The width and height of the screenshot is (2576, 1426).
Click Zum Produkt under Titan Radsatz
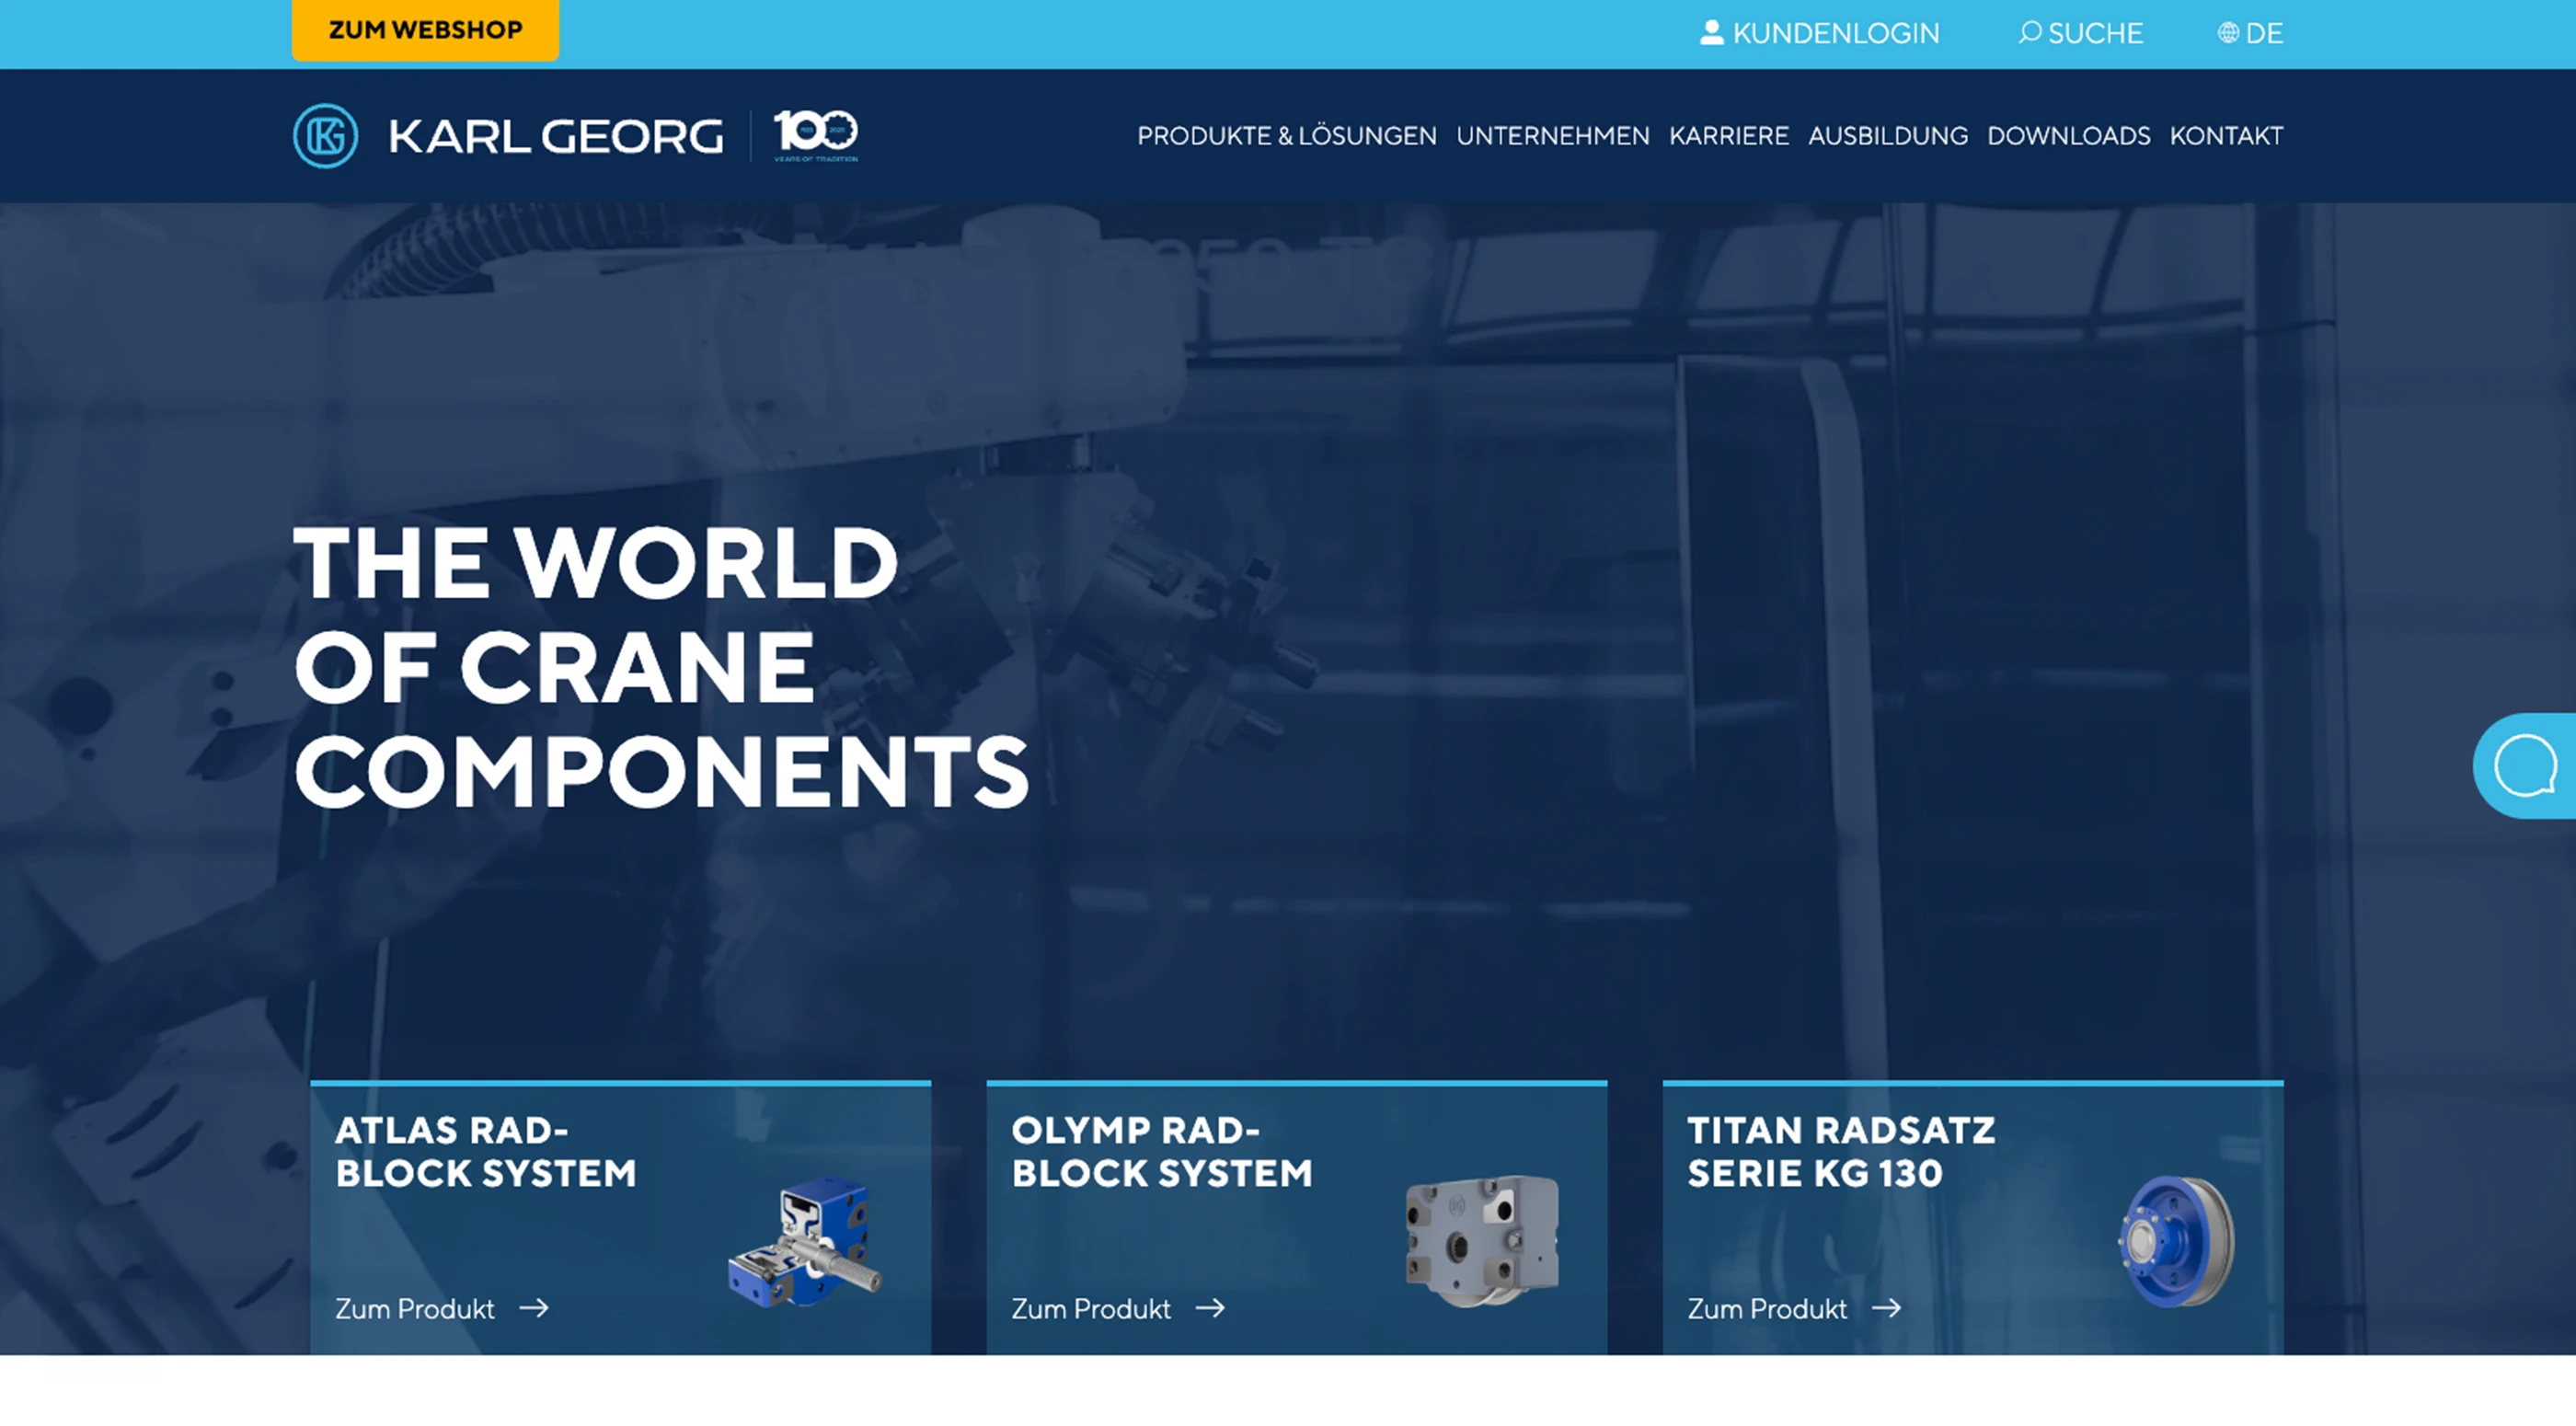pos(1766,1309)
